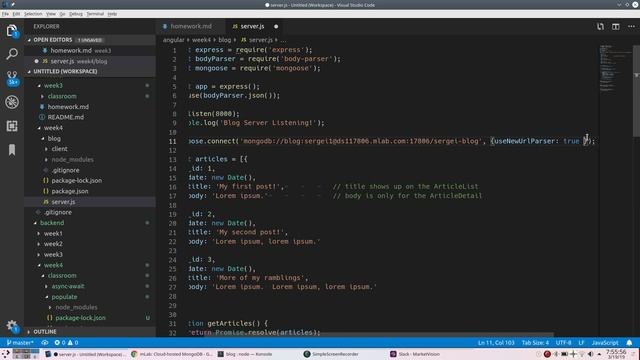This screenshot has height=360, width=640.
Task: Expand the greyed node_modules folder under blog
Action: point(72,160)
